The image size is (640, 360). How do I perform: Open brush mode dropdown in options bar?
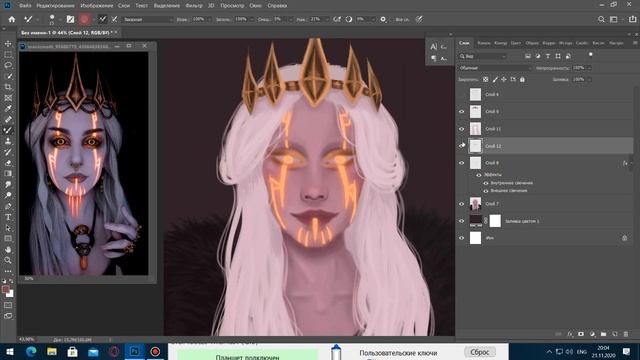pyautogui.click(x=147, y=19)
